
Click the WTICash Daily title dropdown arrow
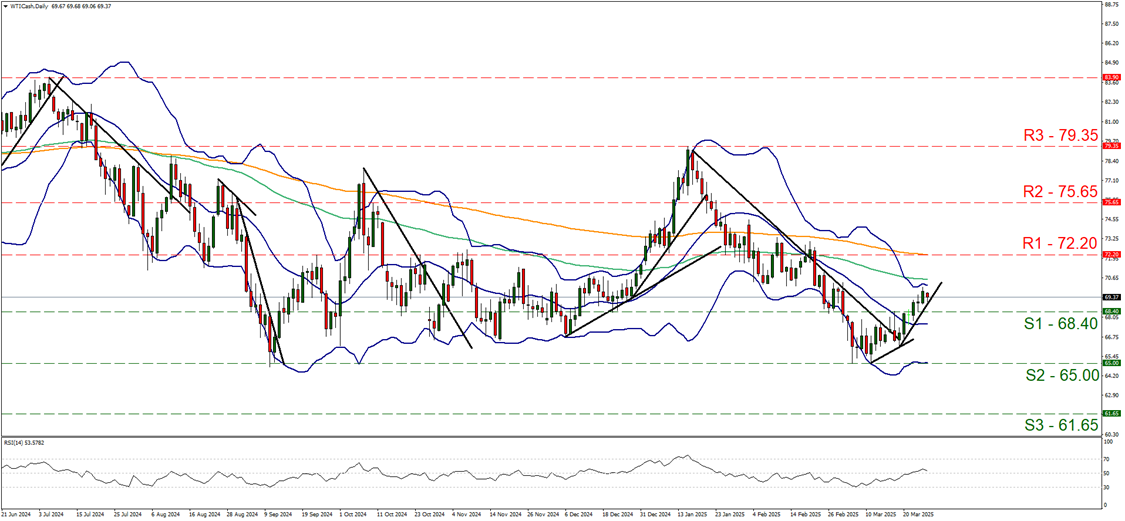pos(5,5)
